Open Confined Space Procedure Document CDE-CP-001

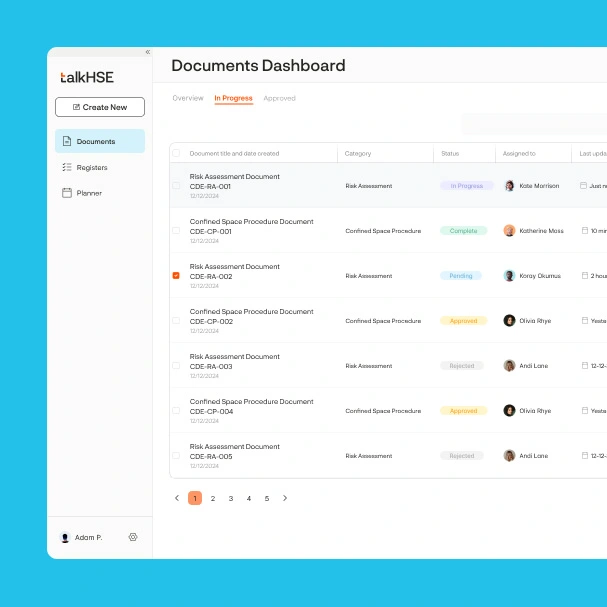pyautogui.click(x=252, y=226)
